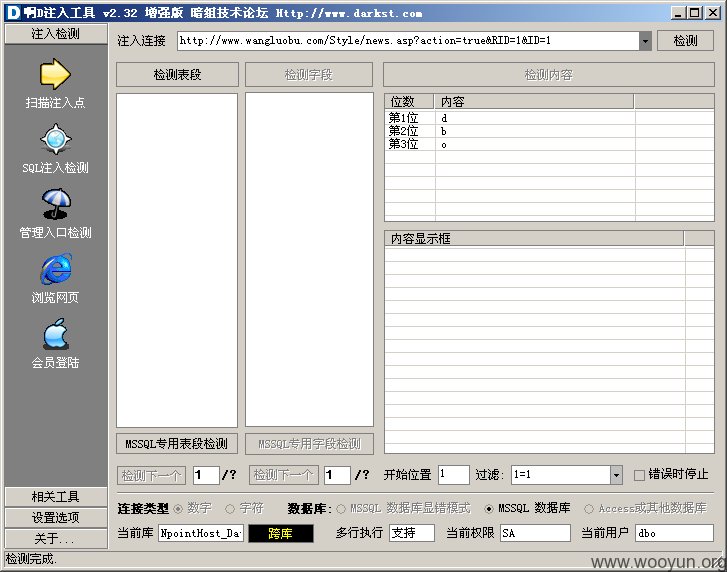Open the 关于... section
This screenshot has height=572, width=727.
pos(56,539)
